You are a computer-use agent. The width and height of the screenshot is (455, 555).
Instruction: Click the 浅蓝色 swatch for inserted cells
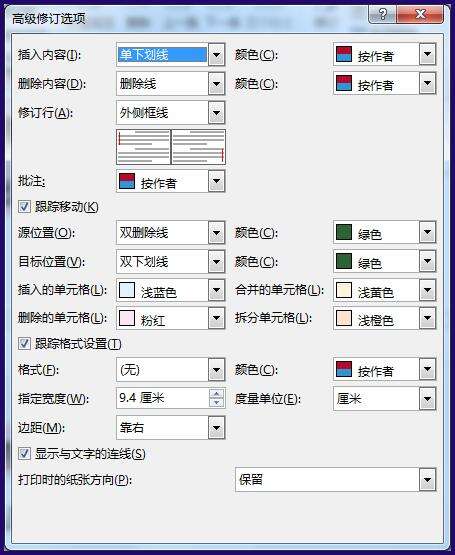pyautogui.click(x=127, y=290)
